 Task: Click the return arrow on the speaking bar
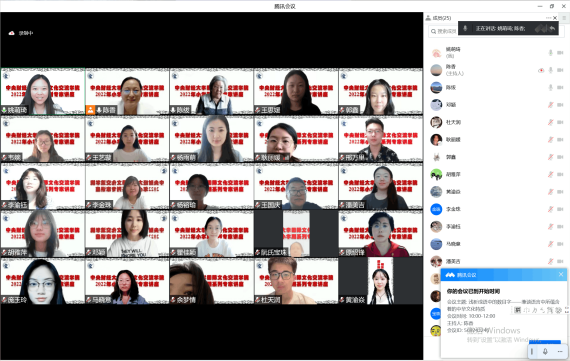click(x=552, y=28)
